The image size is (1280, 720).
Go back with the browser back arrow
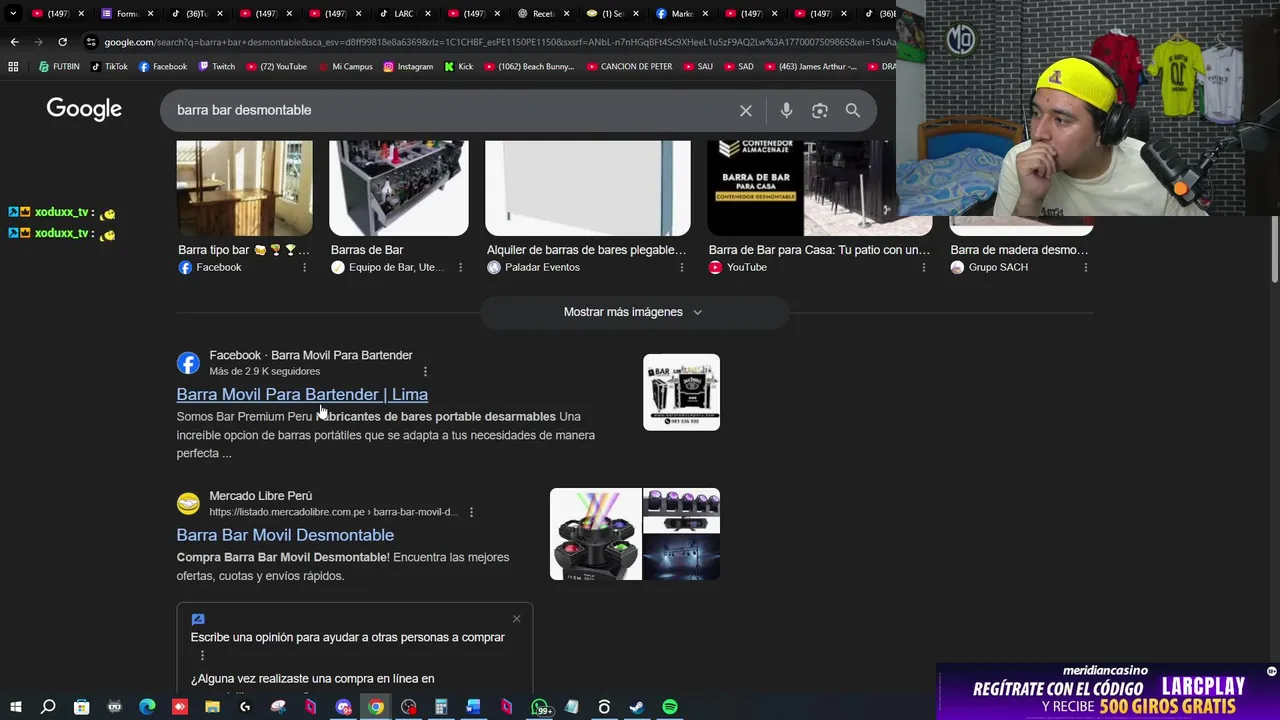click(x=14, y=42)
